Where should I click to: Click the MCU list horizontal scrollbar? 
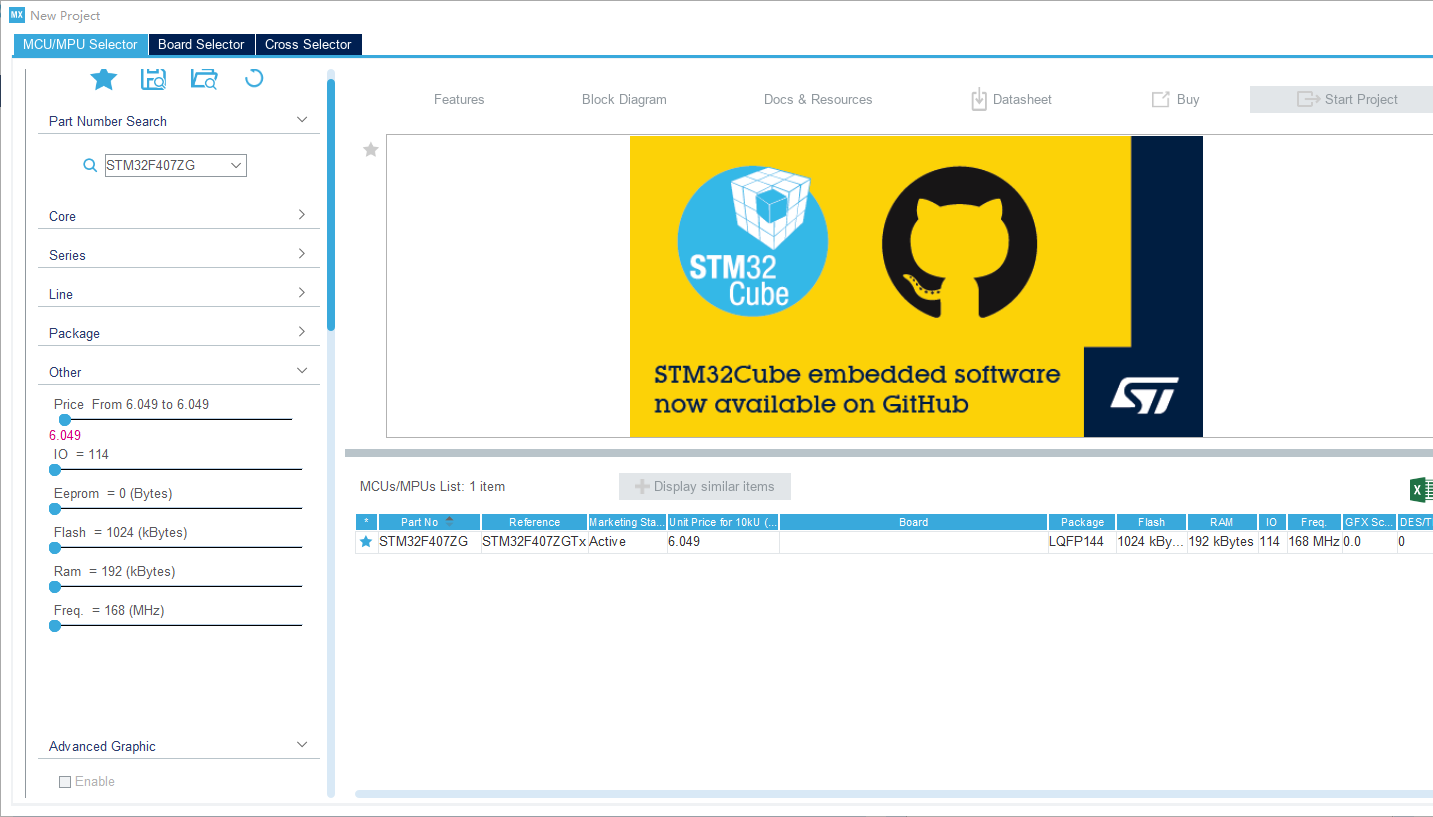point(894,794)
